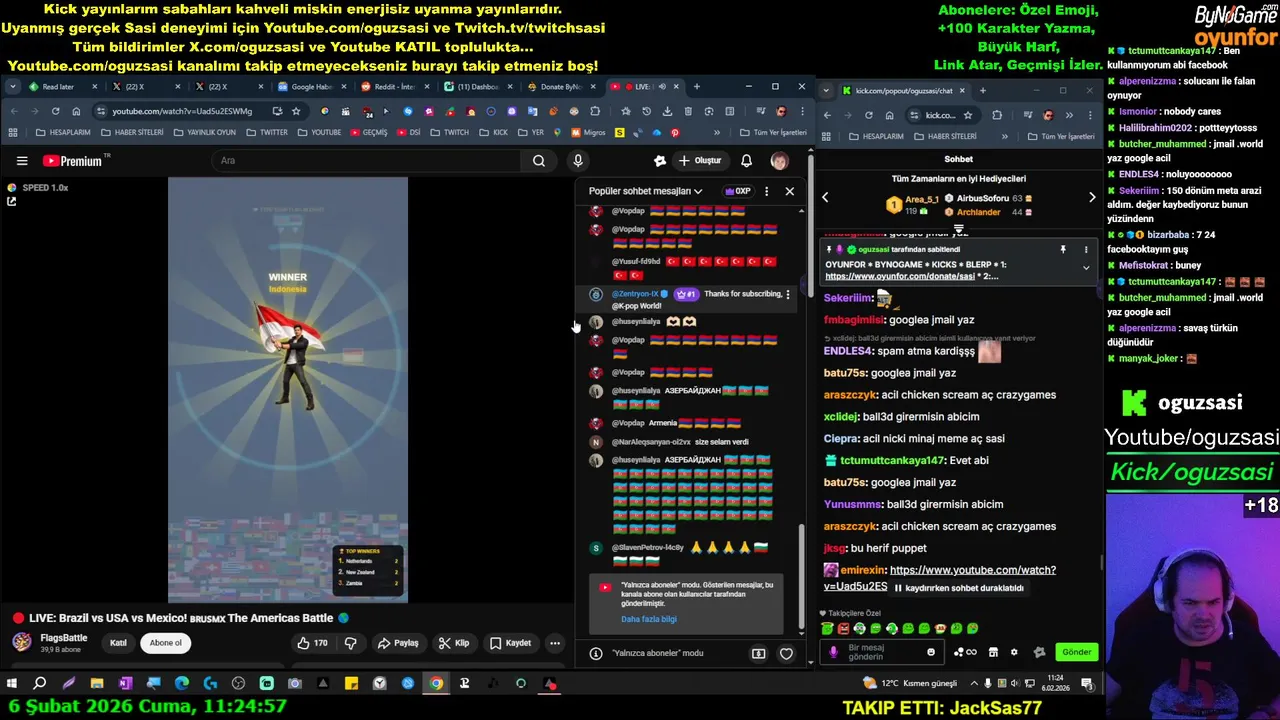Open a new tab in YouTube window

click(x=697, y=87)
